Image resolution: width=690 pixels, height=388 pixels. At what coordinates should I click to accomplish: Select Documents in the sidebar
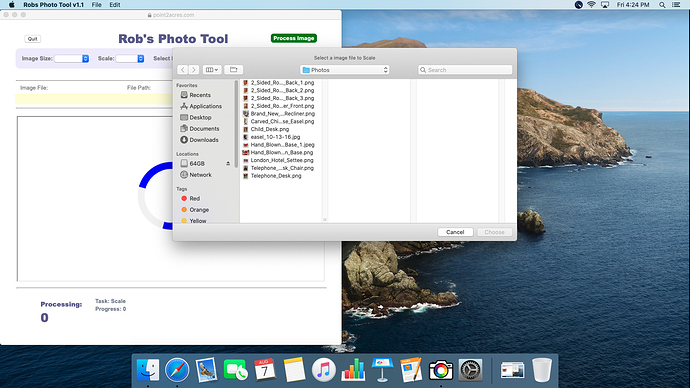click(200, 128)
